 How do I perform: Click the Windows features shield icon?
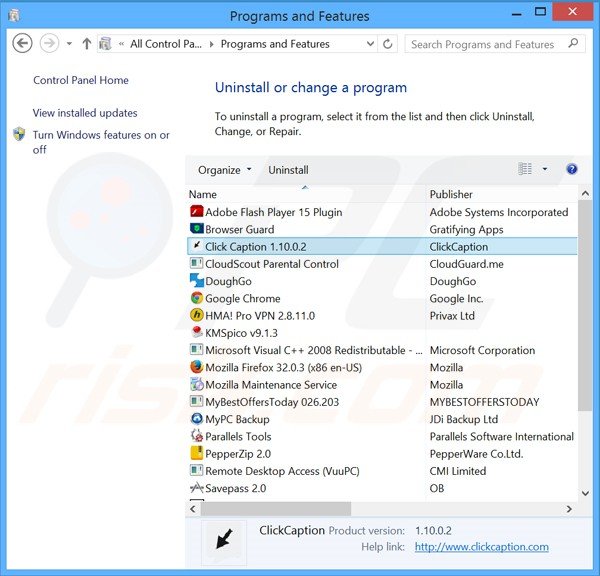coord(19,134)
